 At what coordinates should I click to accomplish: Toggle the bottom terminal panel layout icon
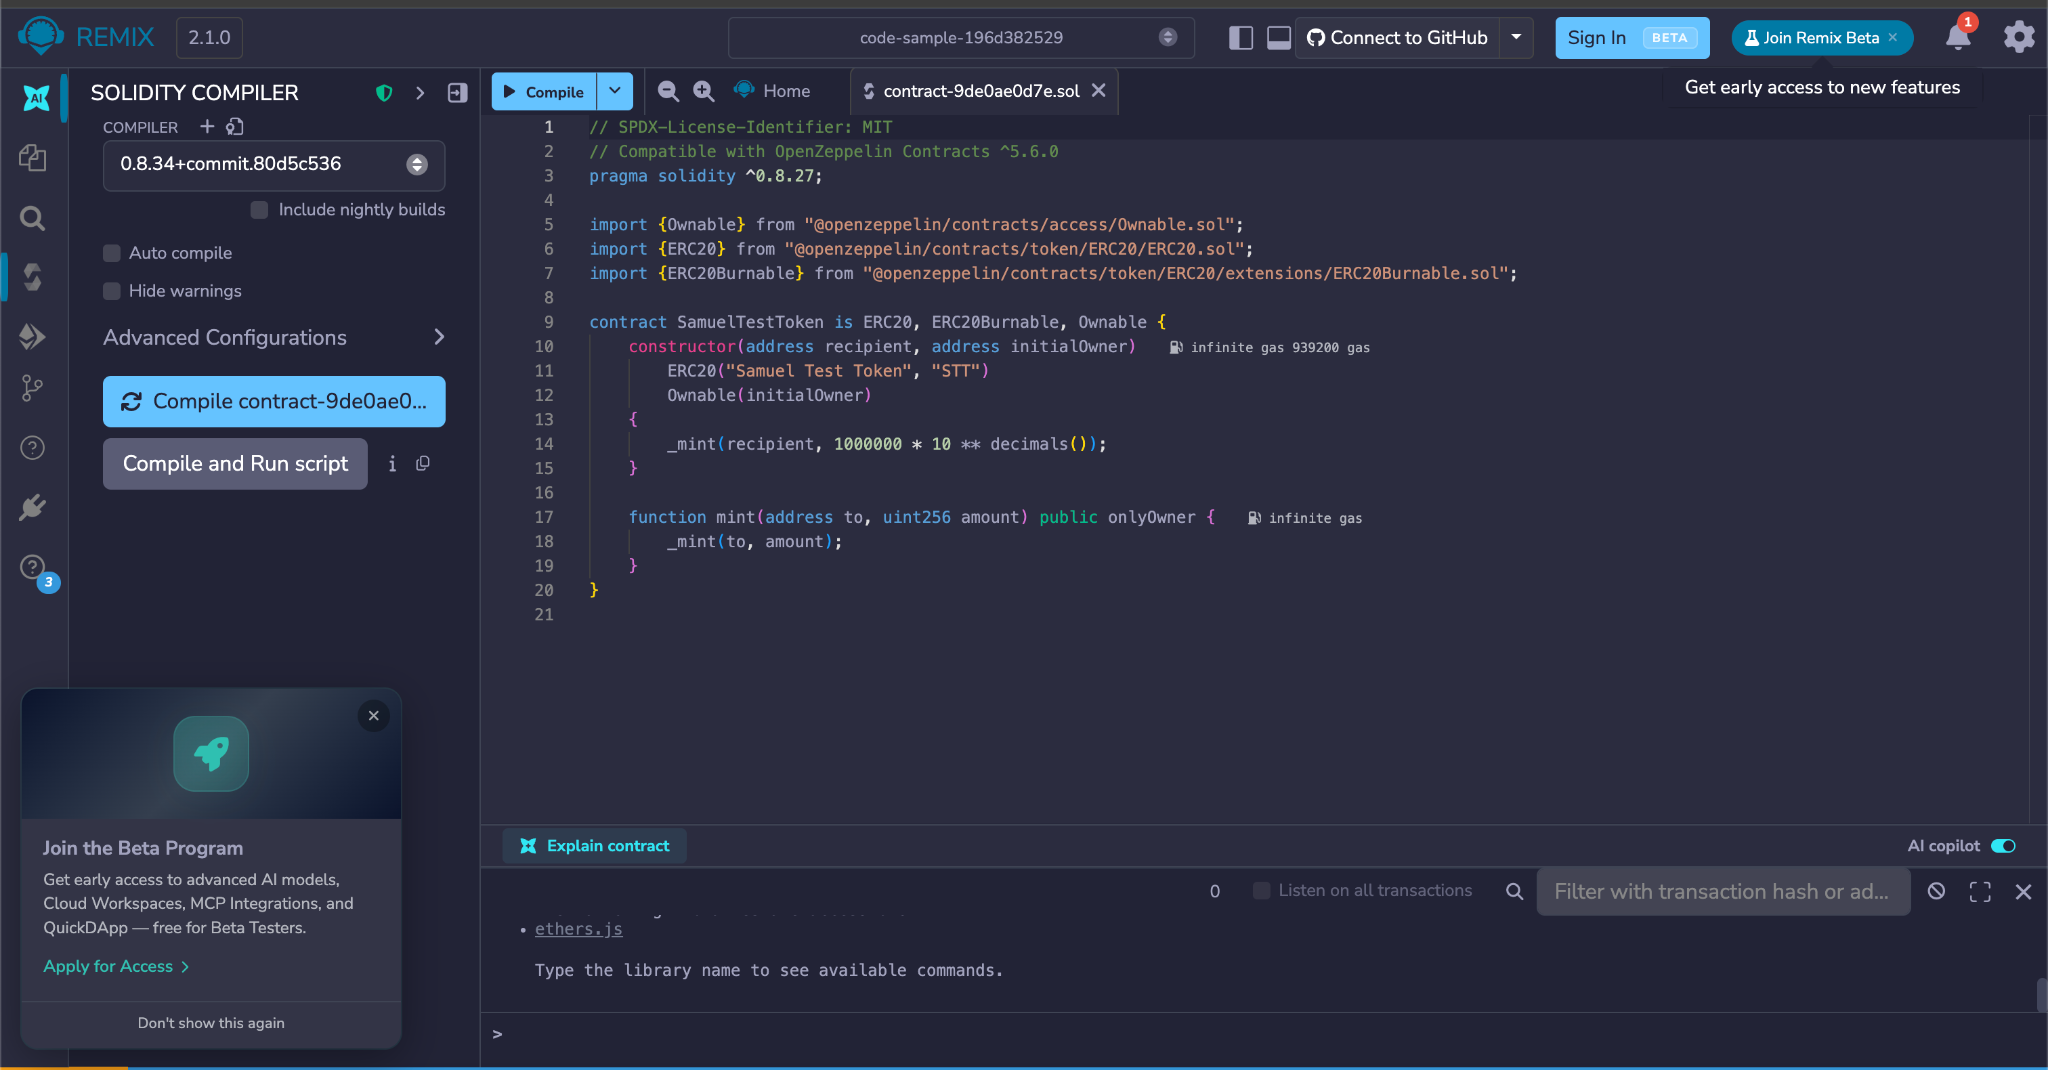(x=1279, y=38)
